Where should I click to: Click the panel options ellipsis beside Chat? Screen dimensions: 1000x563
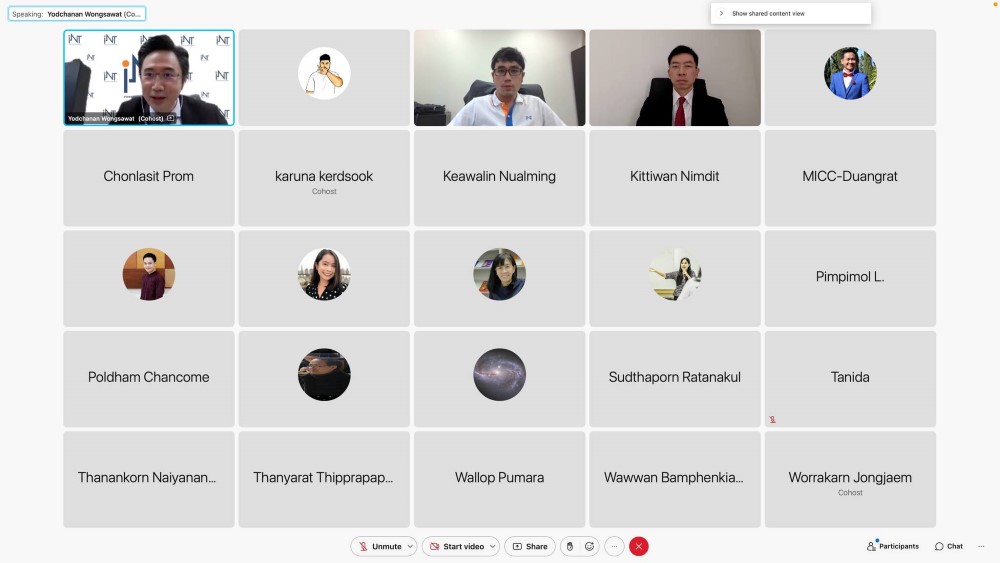point(981,546)
